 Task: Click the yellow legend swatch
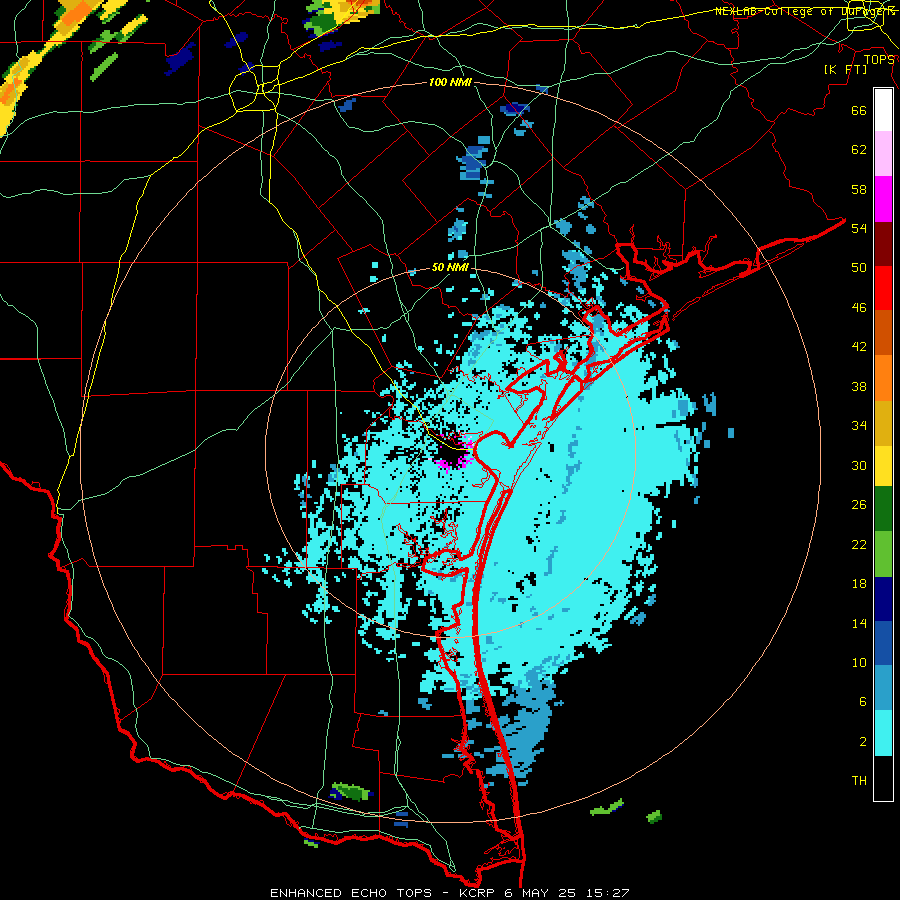tap(883, 465)
